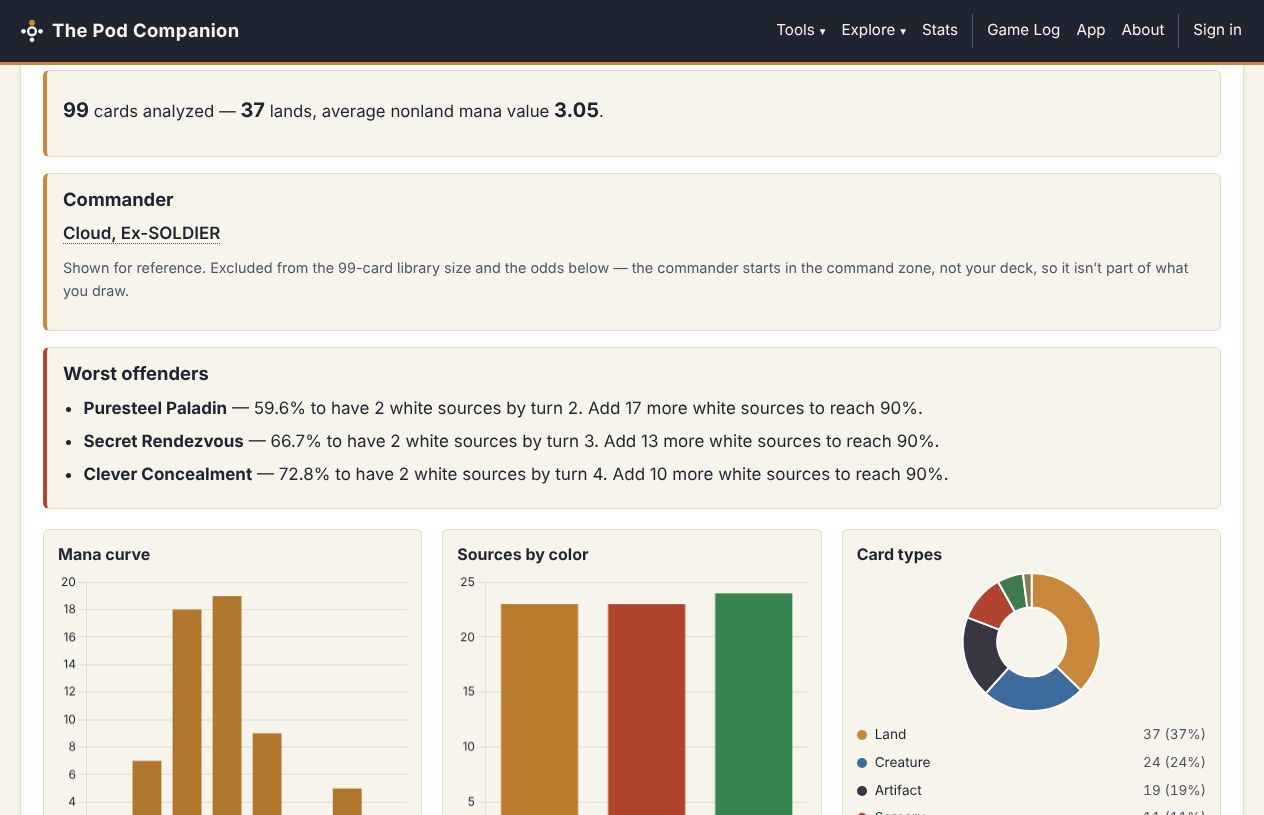Click the 24 (24%) Creature count value

click(1174, 762)
